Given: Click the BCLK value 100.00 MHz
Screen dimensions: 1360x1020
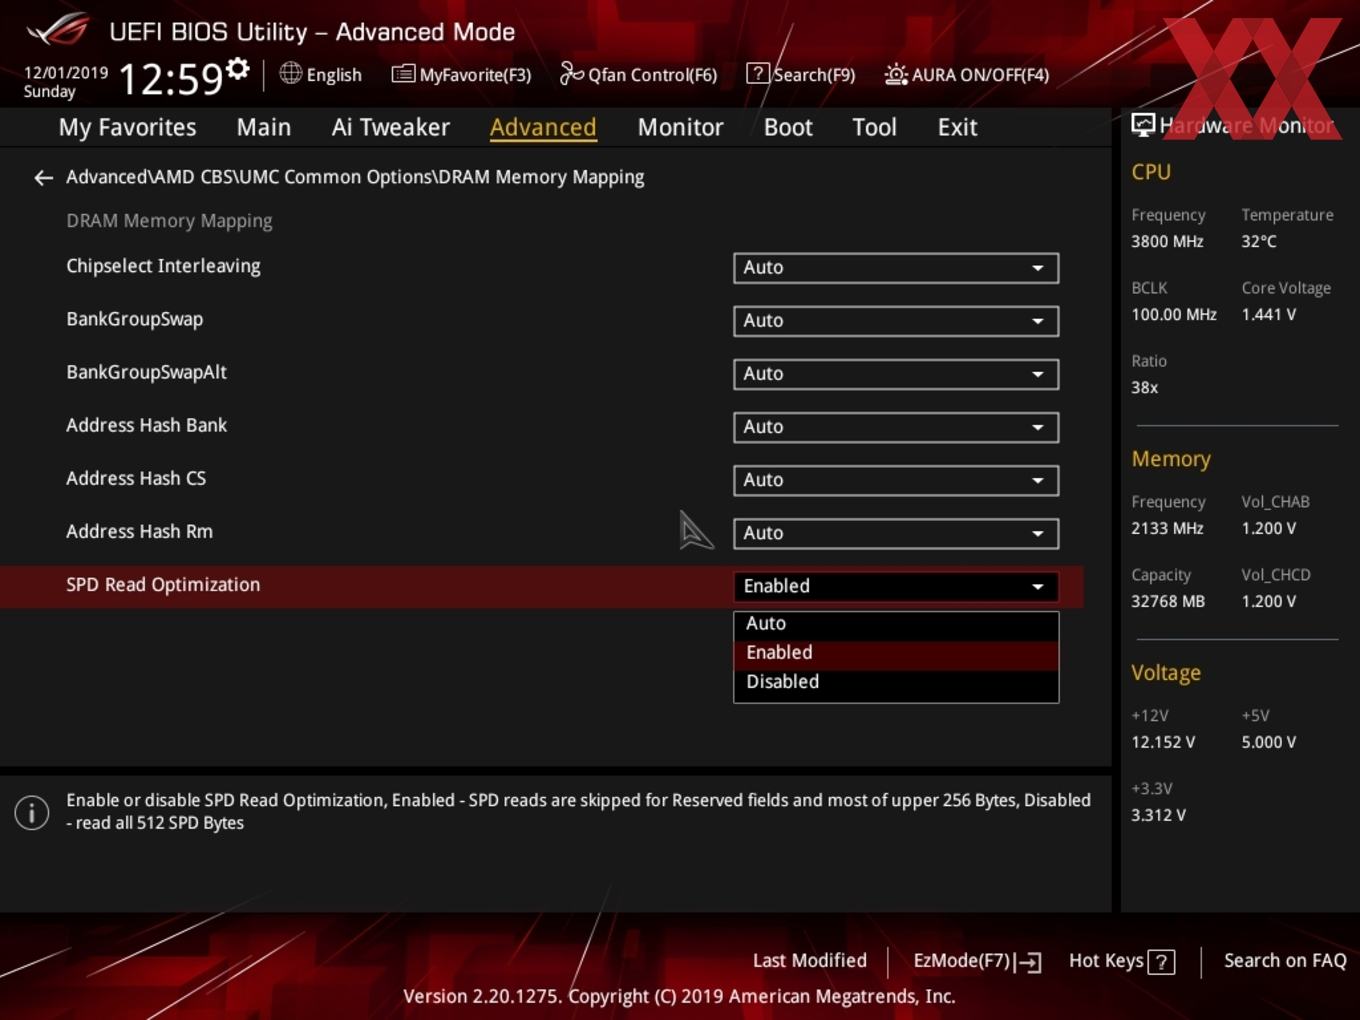Looking at the screenshot, I should tap(1174, 314).
